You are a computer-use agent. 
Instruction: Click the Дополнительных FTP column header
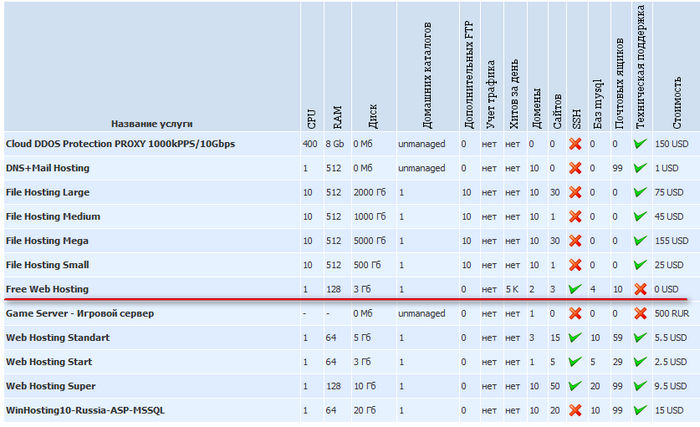[x=469, y=75]
